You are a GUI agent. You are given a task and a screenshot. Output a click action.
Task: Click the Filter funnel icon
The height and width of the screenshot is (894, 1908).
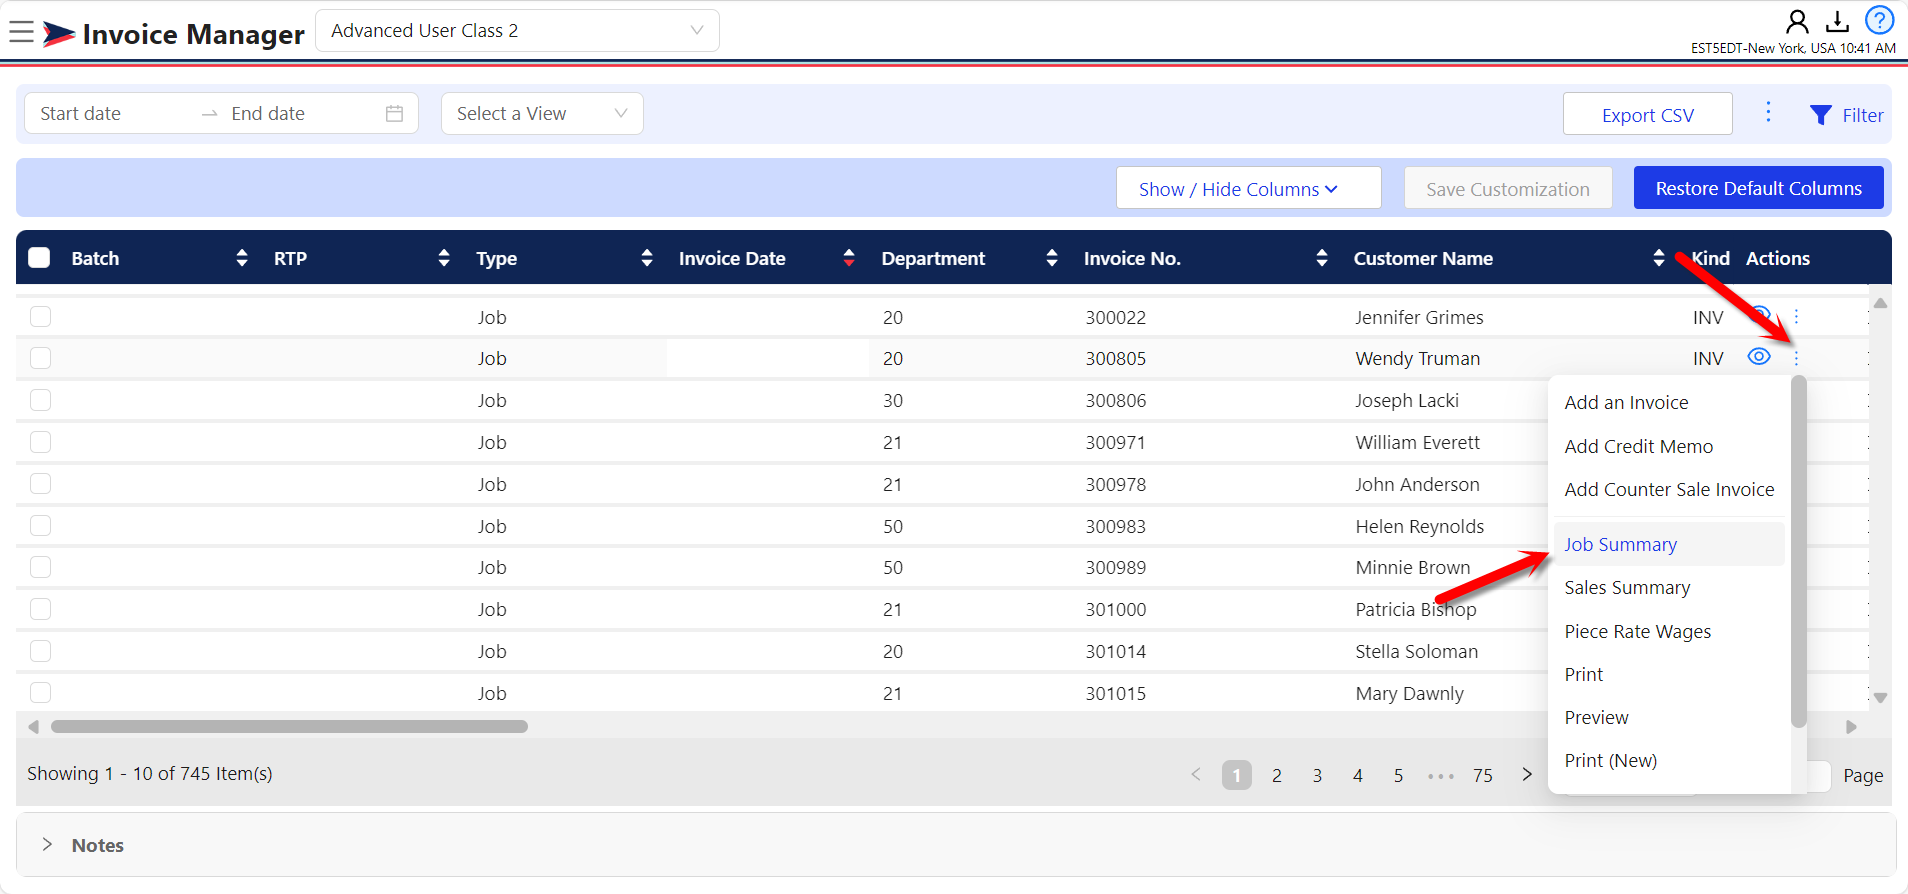1821,115
